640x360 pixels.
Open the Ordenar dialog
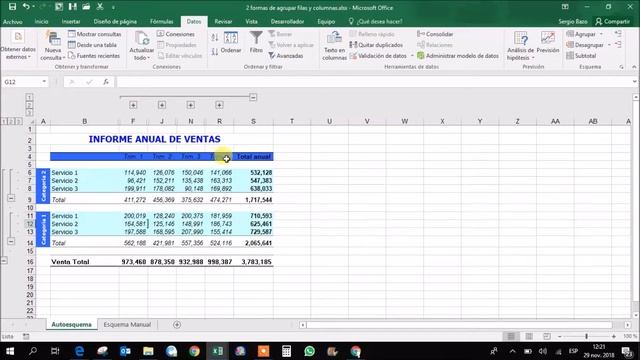point(231,42)
